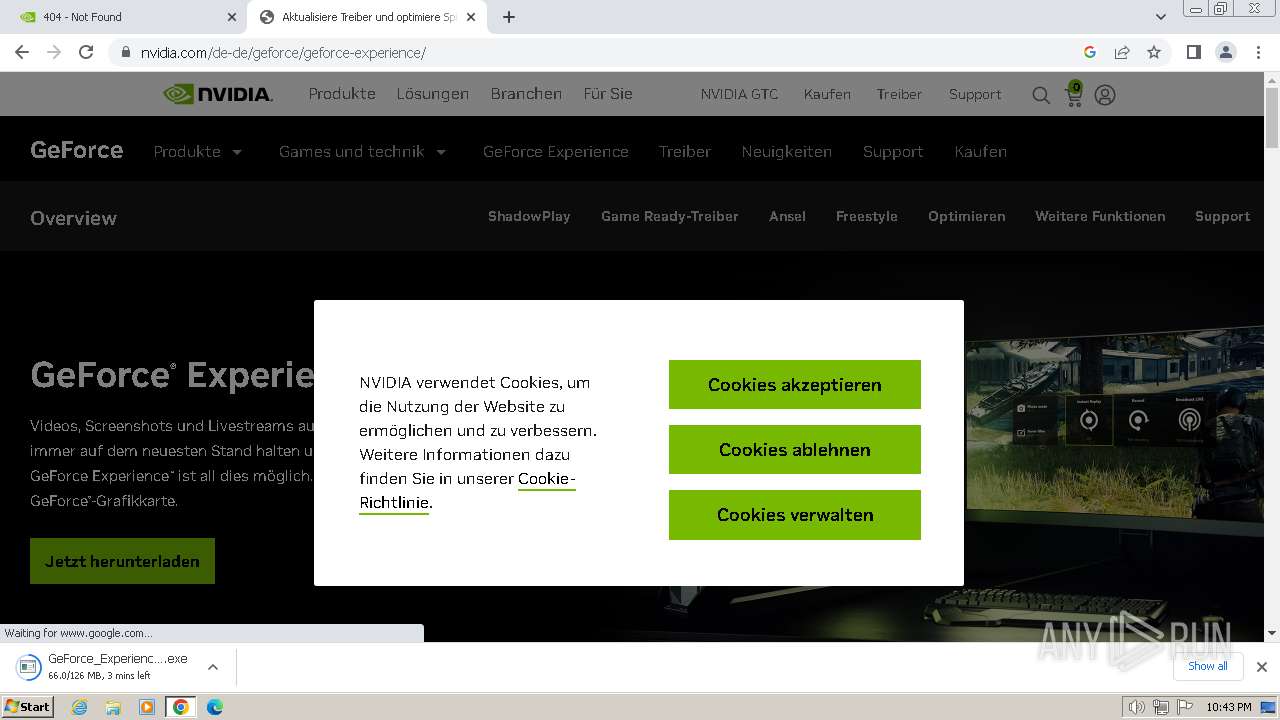Viewport: 1280px width, 720px height.
Task: Open Internet Explorer from taskbar
Action: click(80, 707)
